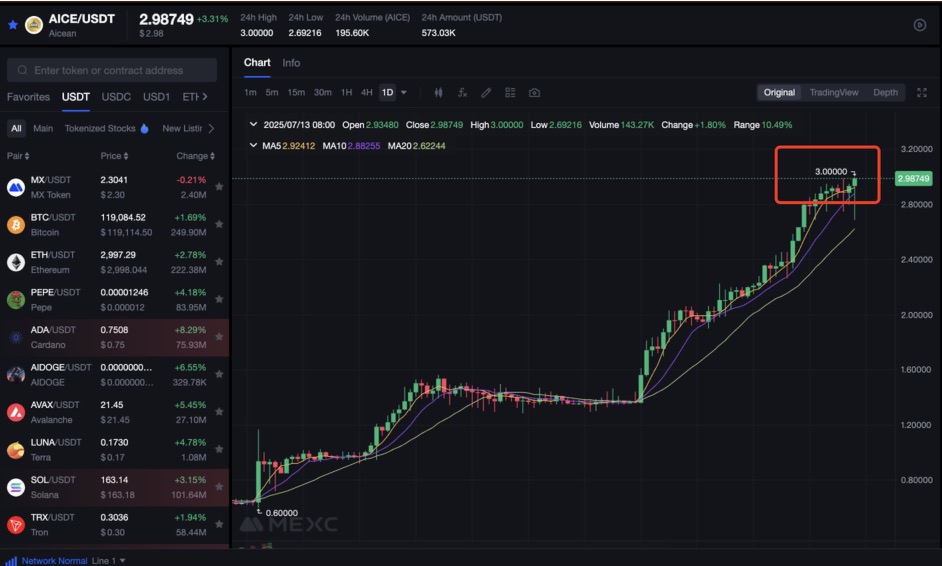Open the chart layout grid icon
The image size is (942, 566).
coord(510,93)
